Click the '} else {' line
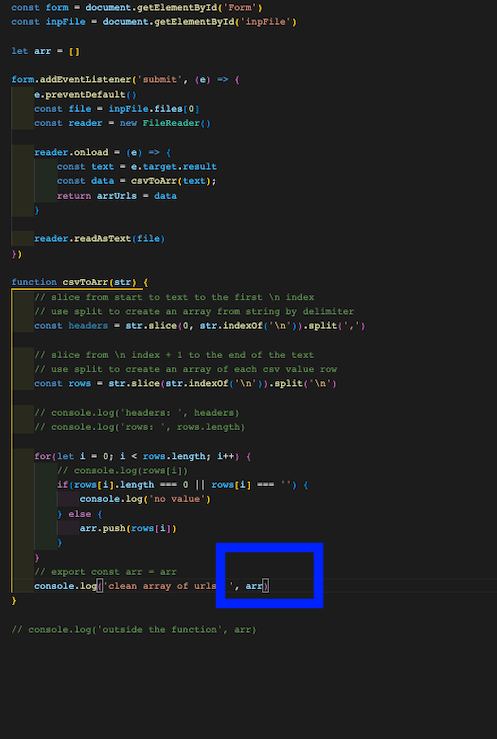 [80, 514]
